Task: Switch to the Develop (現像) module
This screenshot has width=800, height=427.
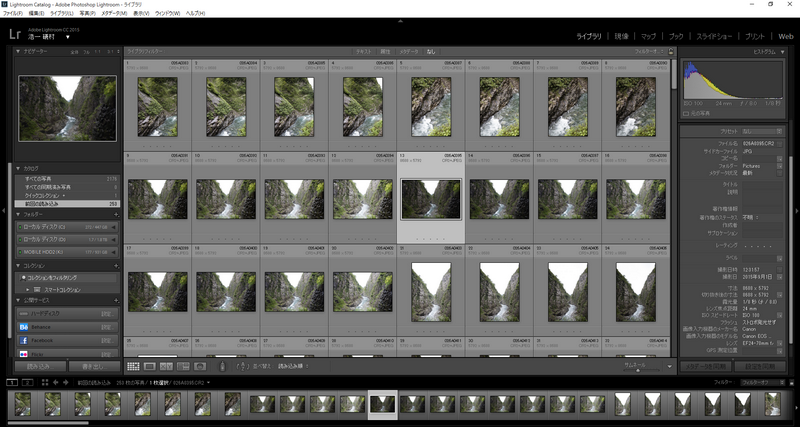Action: click(621, 37)
